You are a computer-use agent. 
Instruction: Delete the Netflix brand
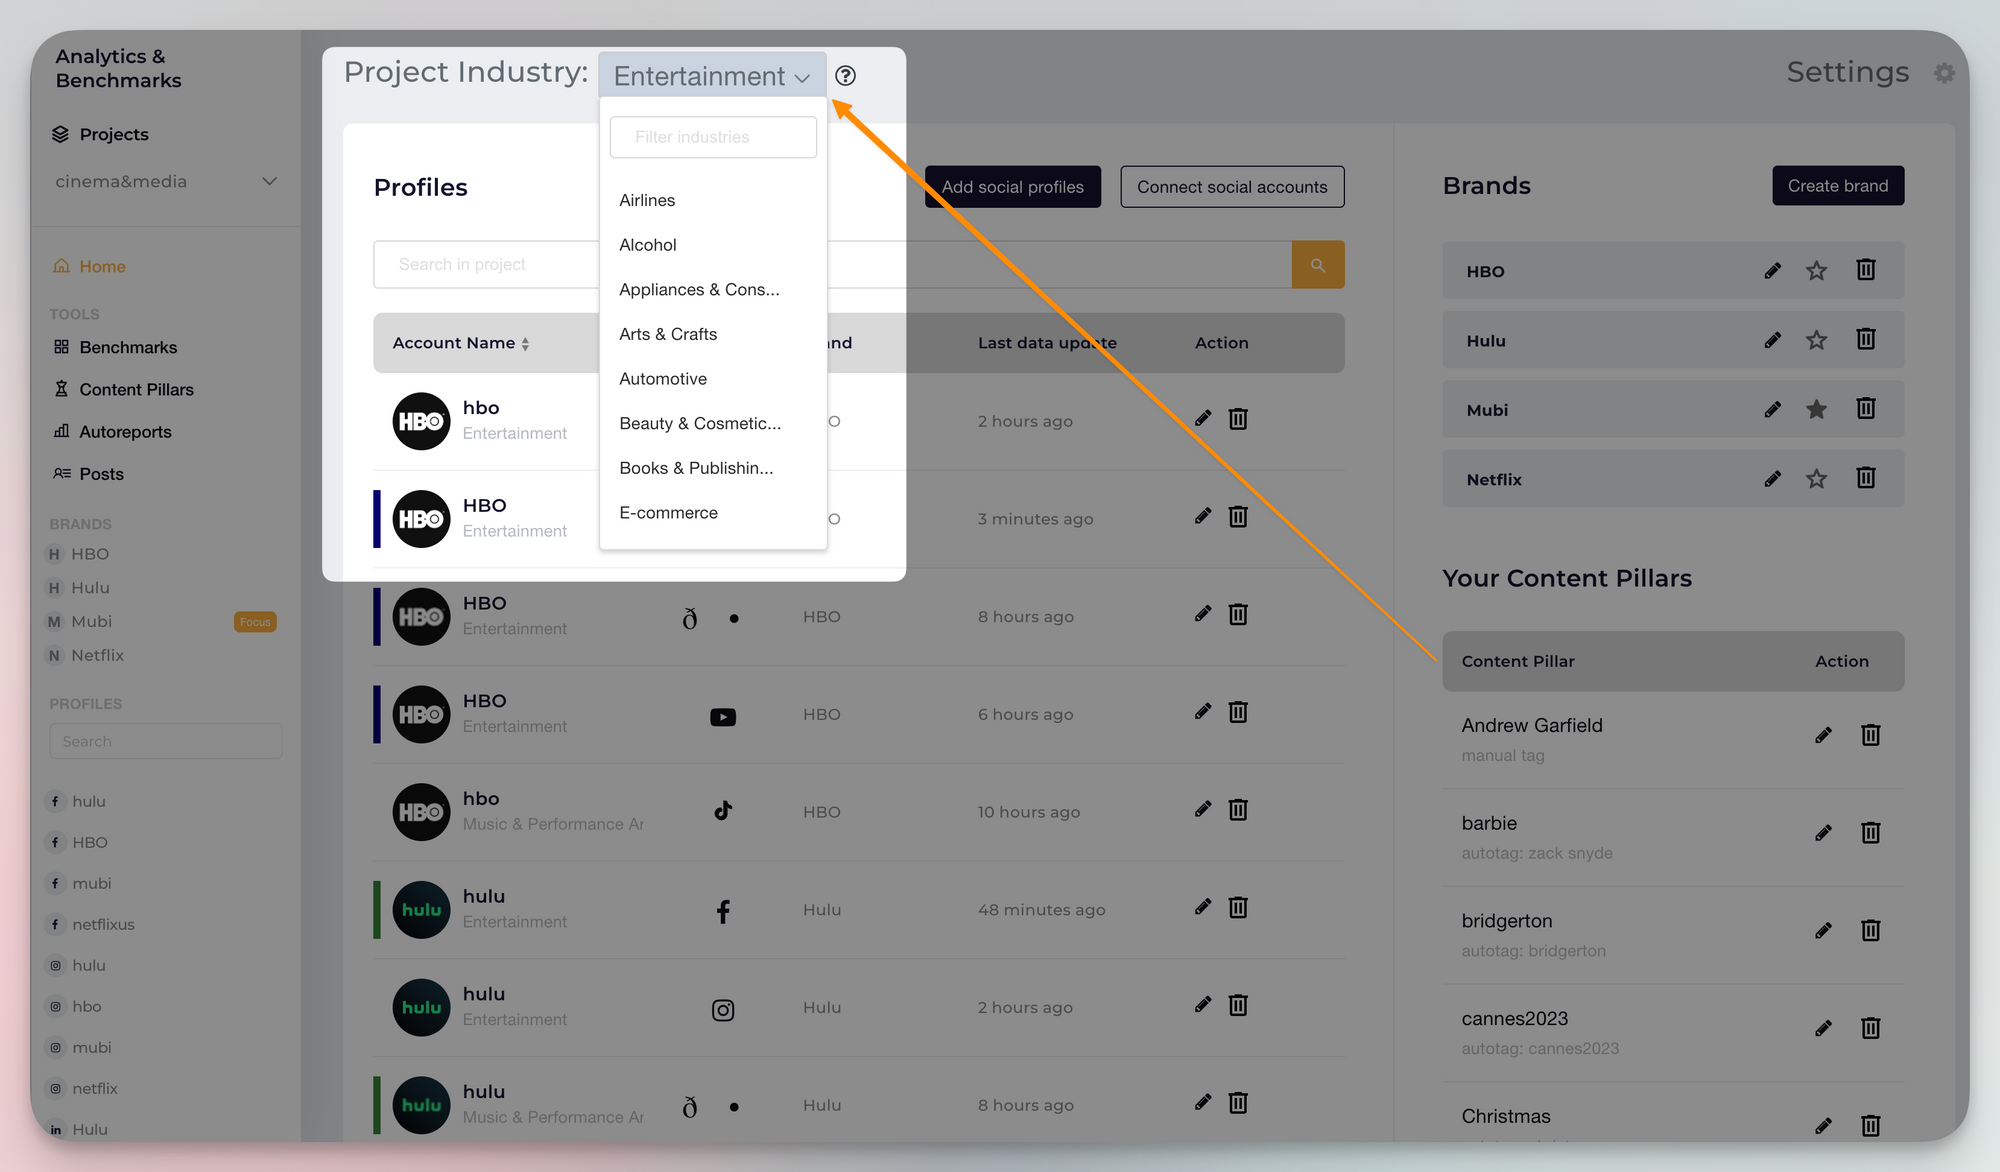tap(1865, 479)
